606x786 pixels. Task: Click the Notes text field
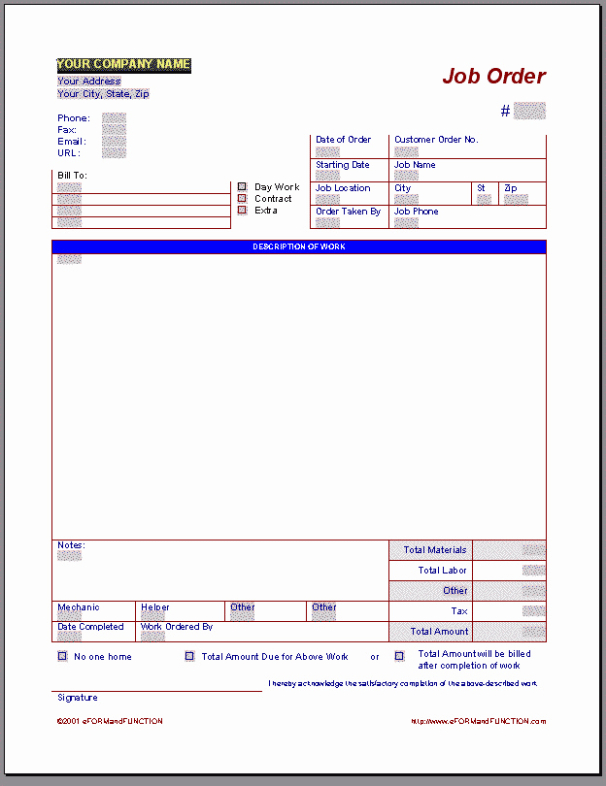69,556
